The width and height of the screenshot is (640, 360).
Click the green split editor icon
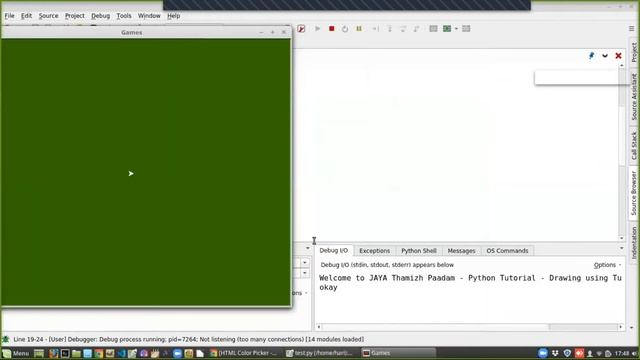click(447, 29)
